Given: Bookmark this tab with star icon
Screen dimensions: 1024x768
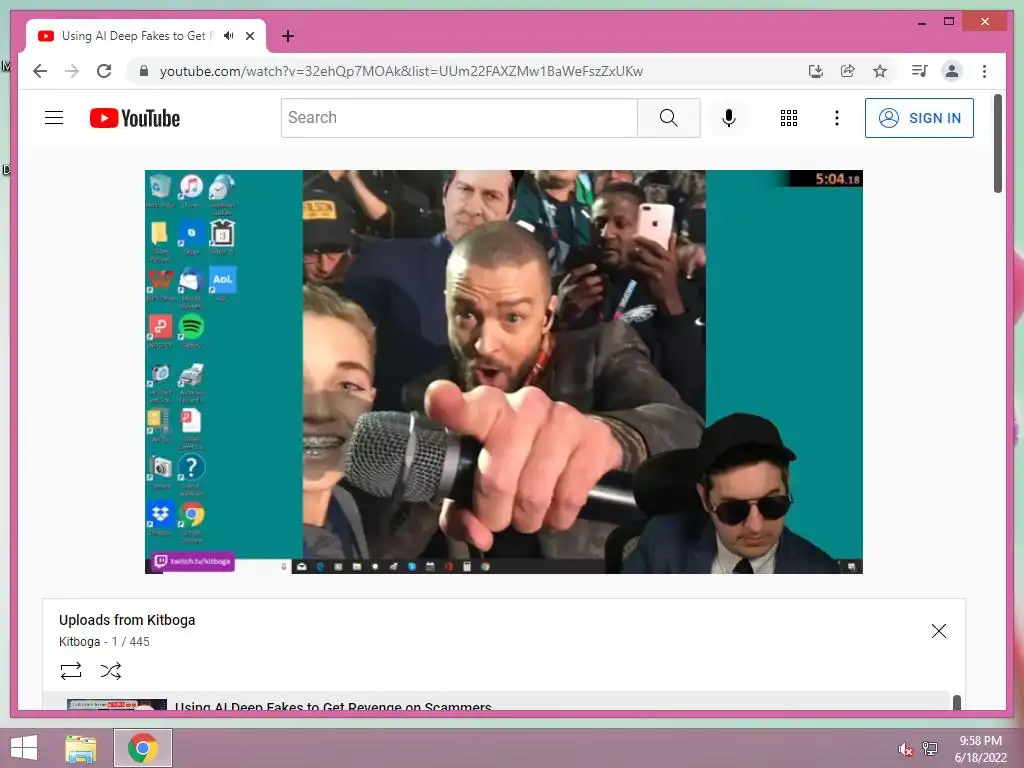Looking at the screenshot, I should [x=880, y=71].
